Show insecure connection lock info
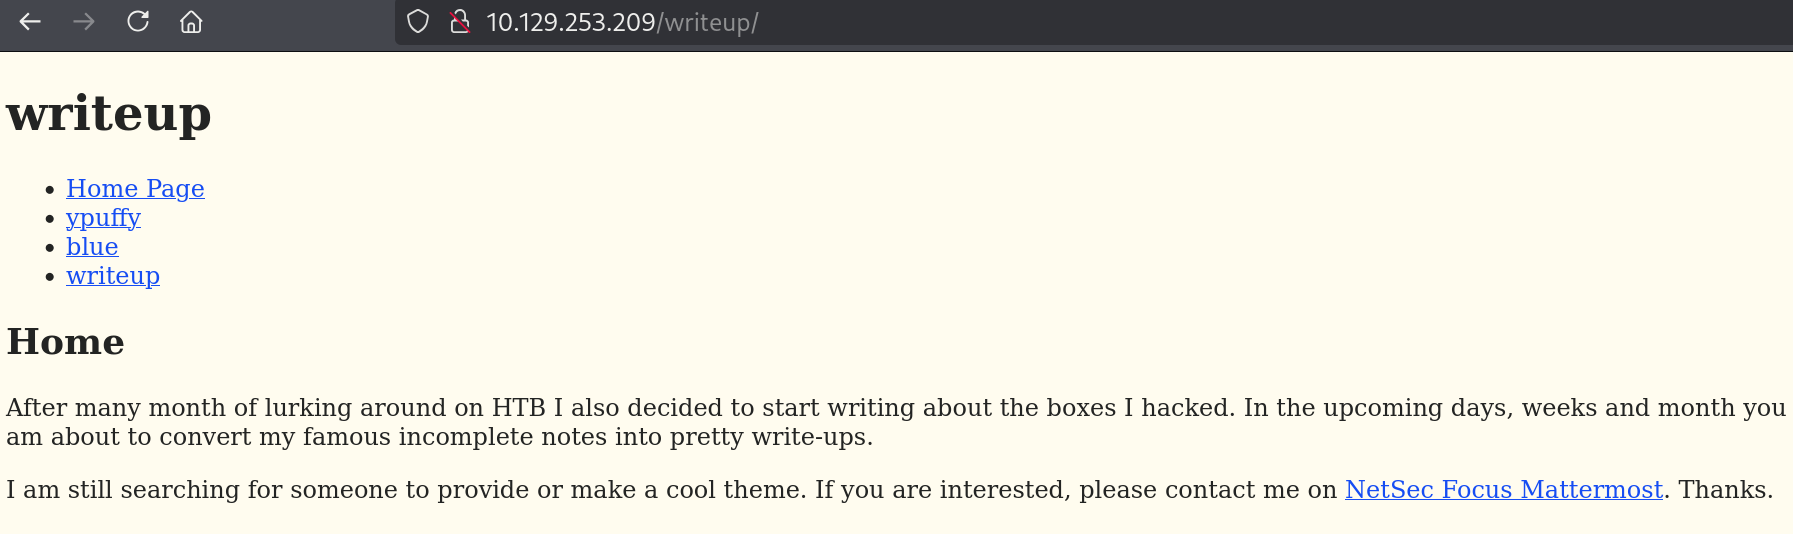The width and height of the screenshot is (1793, 534). (x=459, y=22)
